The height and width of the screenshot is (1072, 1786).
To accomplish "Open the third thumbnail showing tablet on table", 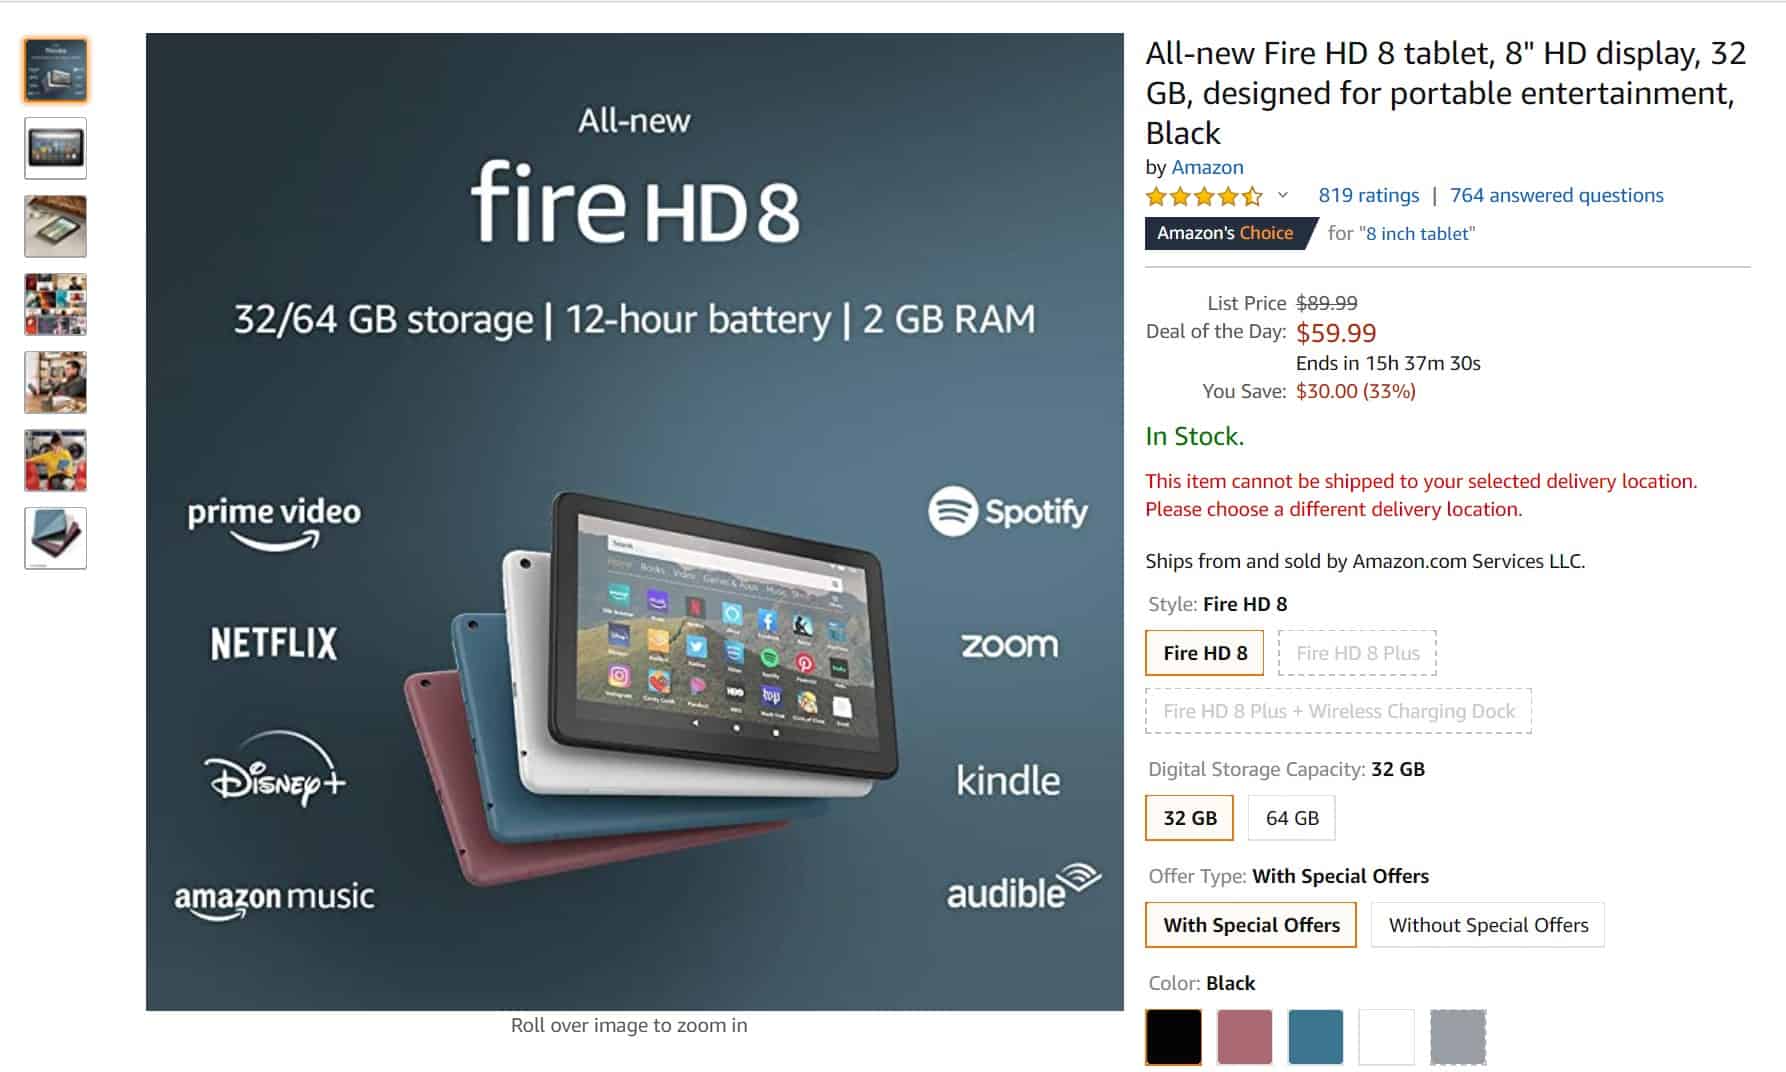I will click(55, 226).
